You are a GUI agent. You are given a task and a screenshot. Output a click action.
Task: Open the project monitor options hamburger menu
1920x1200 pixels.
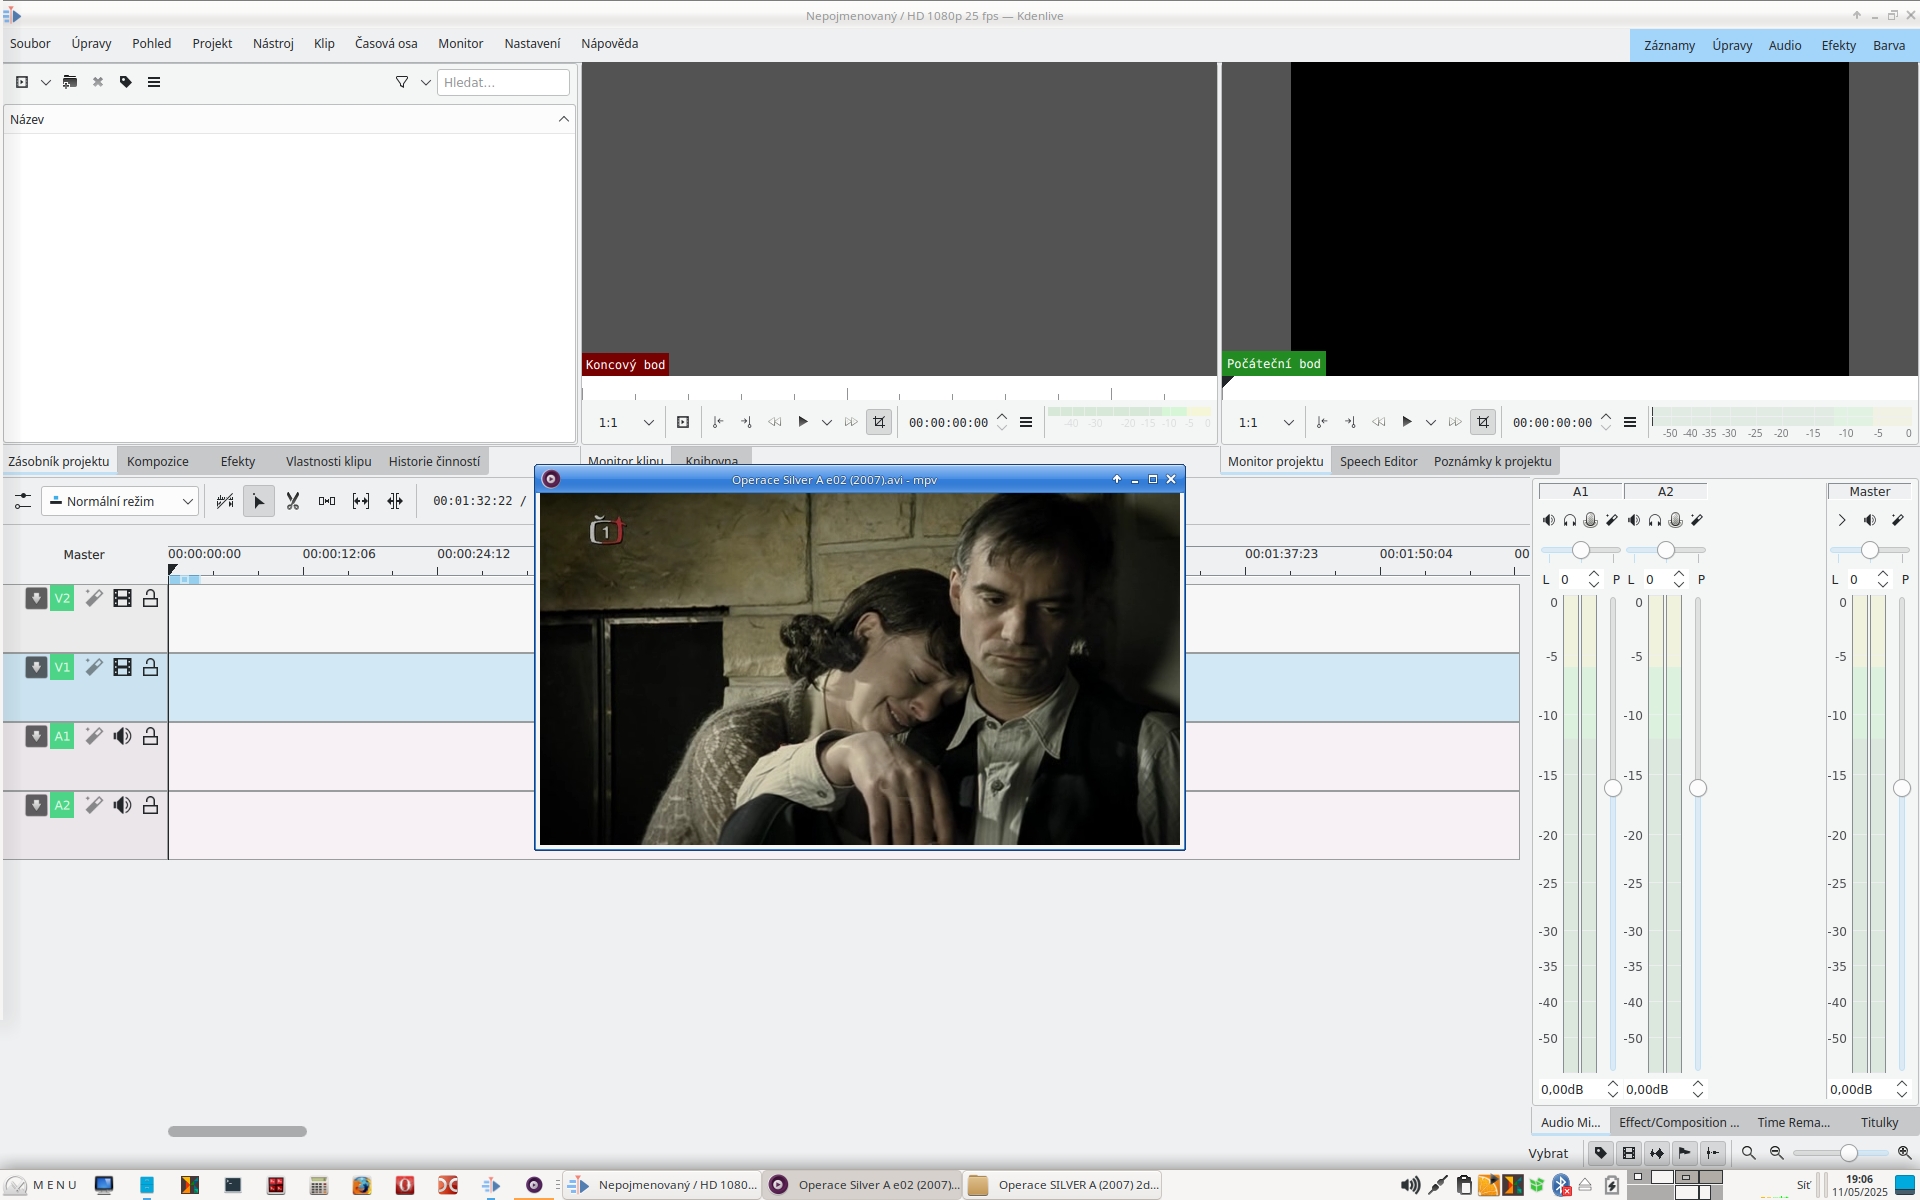[x=1630, y=422]
